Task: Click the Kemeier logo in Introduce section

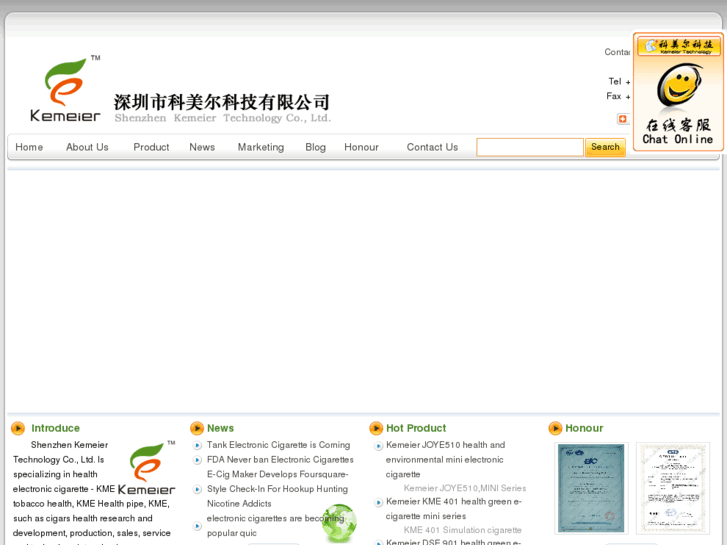Action: (147, 468)
